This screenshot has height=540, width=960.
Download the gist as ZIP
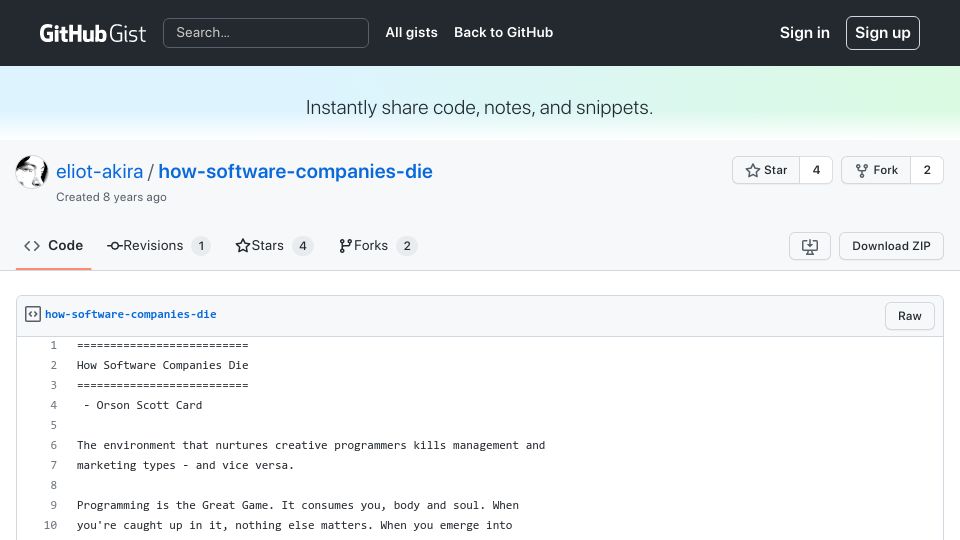pyautogui.click(x=891, y=246)
